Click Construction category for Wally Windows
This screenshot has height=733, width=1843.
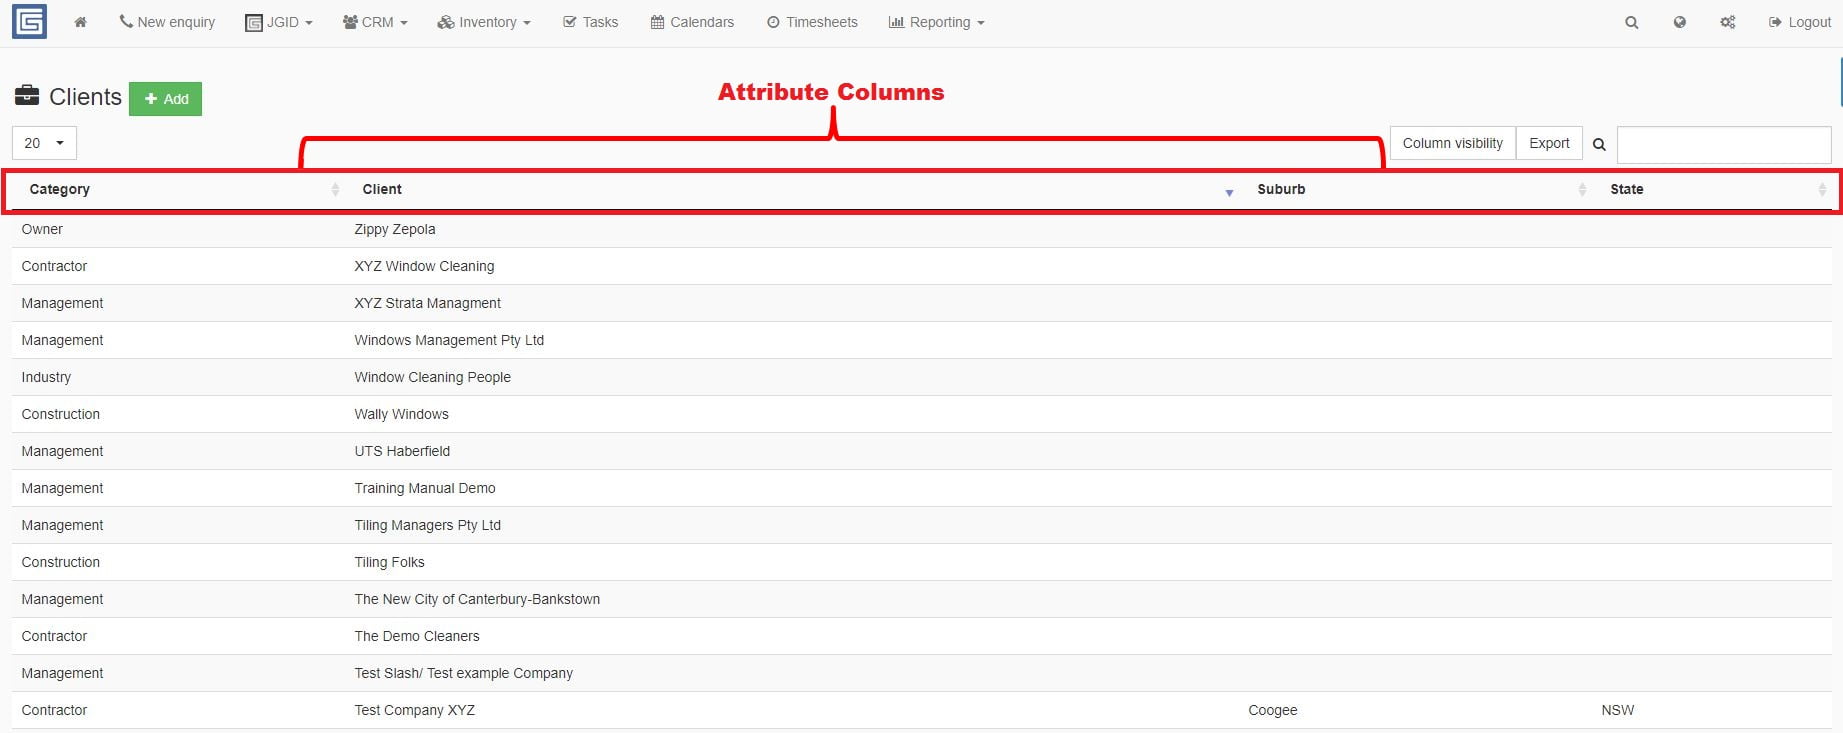61,414
